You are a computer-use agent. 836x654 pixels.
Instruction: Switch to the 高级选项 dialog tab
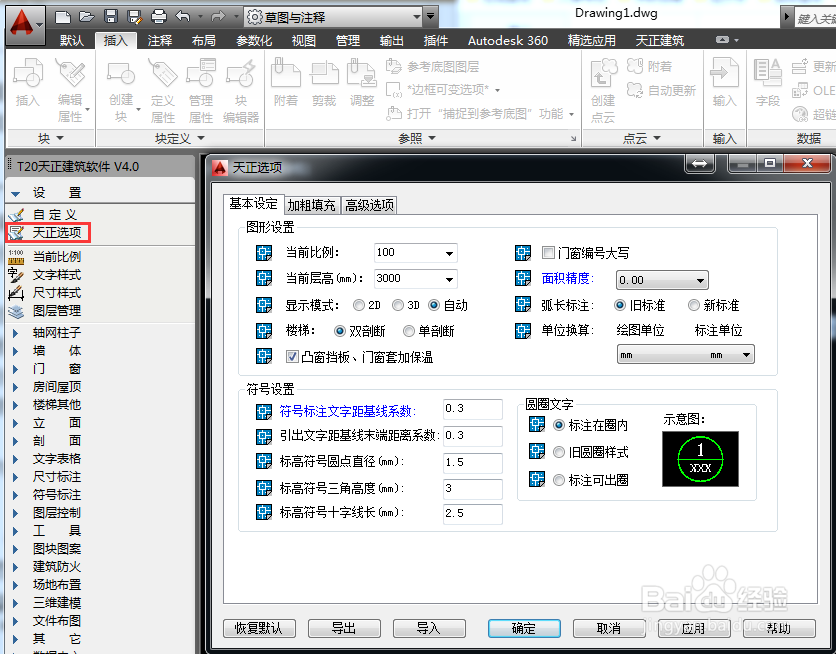(x=369, y=205)
